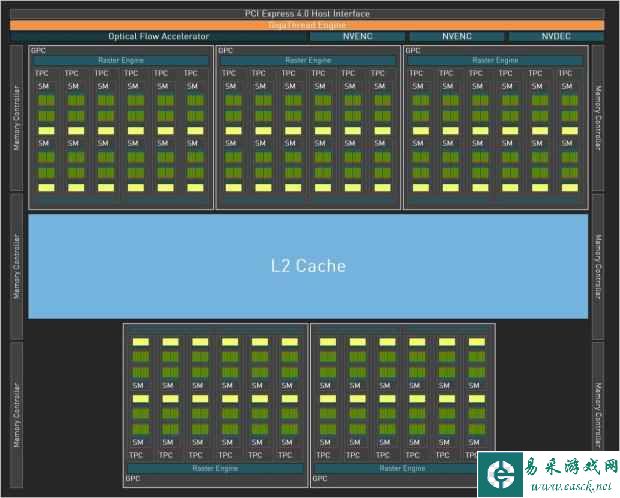620x498 pixels.
Task: Click the Optical Flow Accelerator block
Action: pos(158,36)
